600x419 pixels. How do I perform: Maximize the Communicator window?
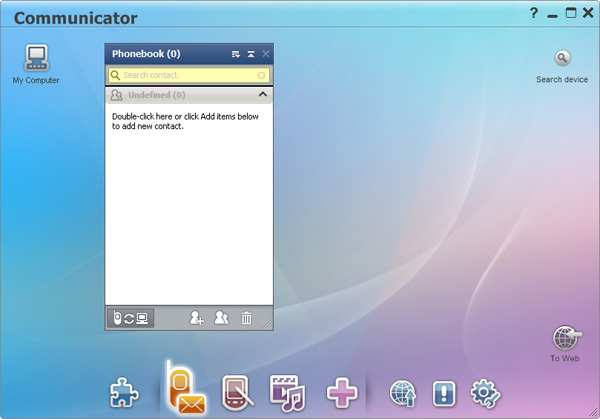coord(571,13)
